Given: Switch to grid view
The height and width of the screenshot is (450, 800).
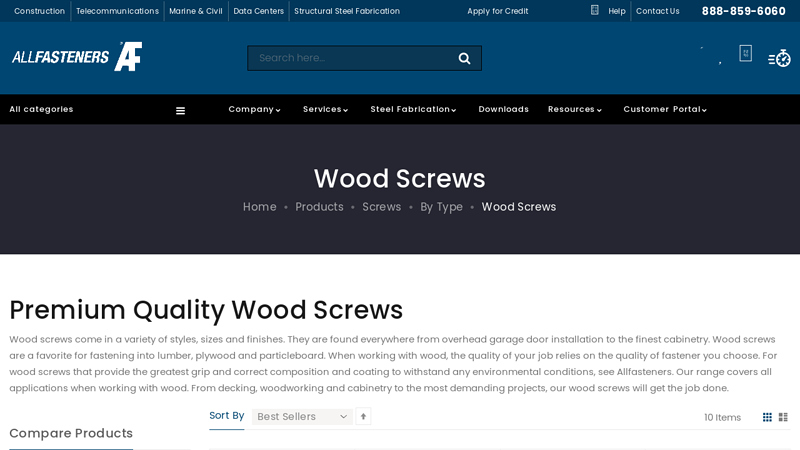Looking at the screenshot, I should pyautogui.click(x=767, y=417).
